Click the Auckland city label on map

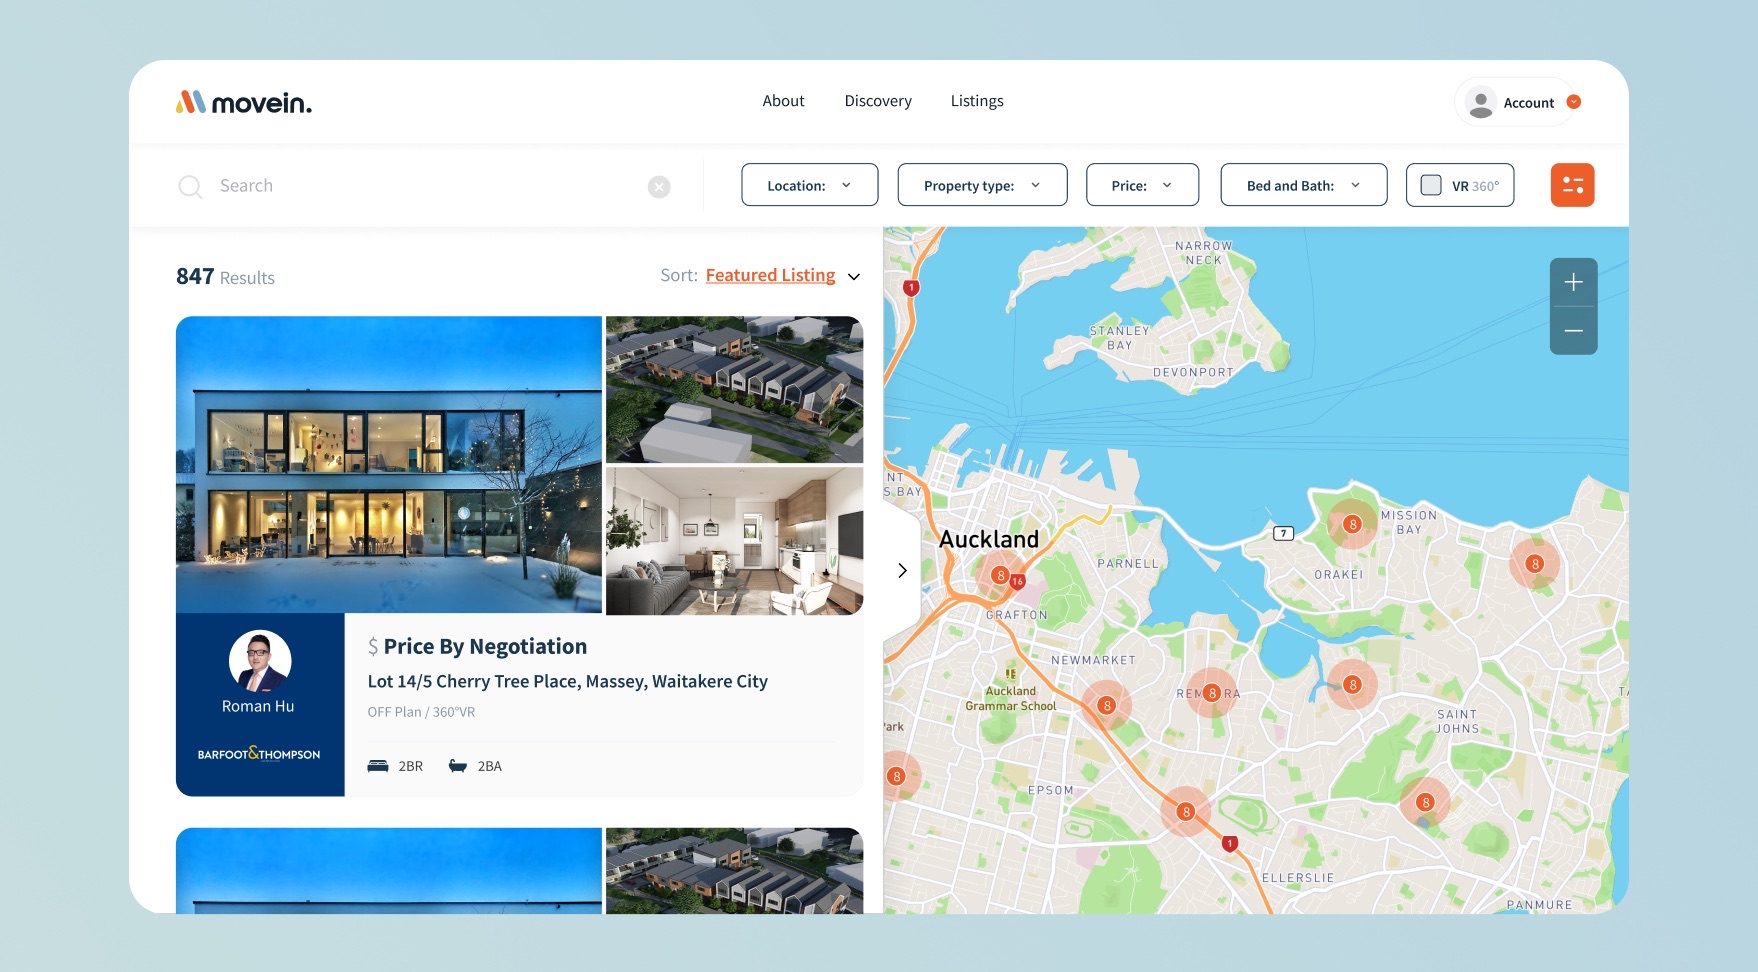click(989, 539)
